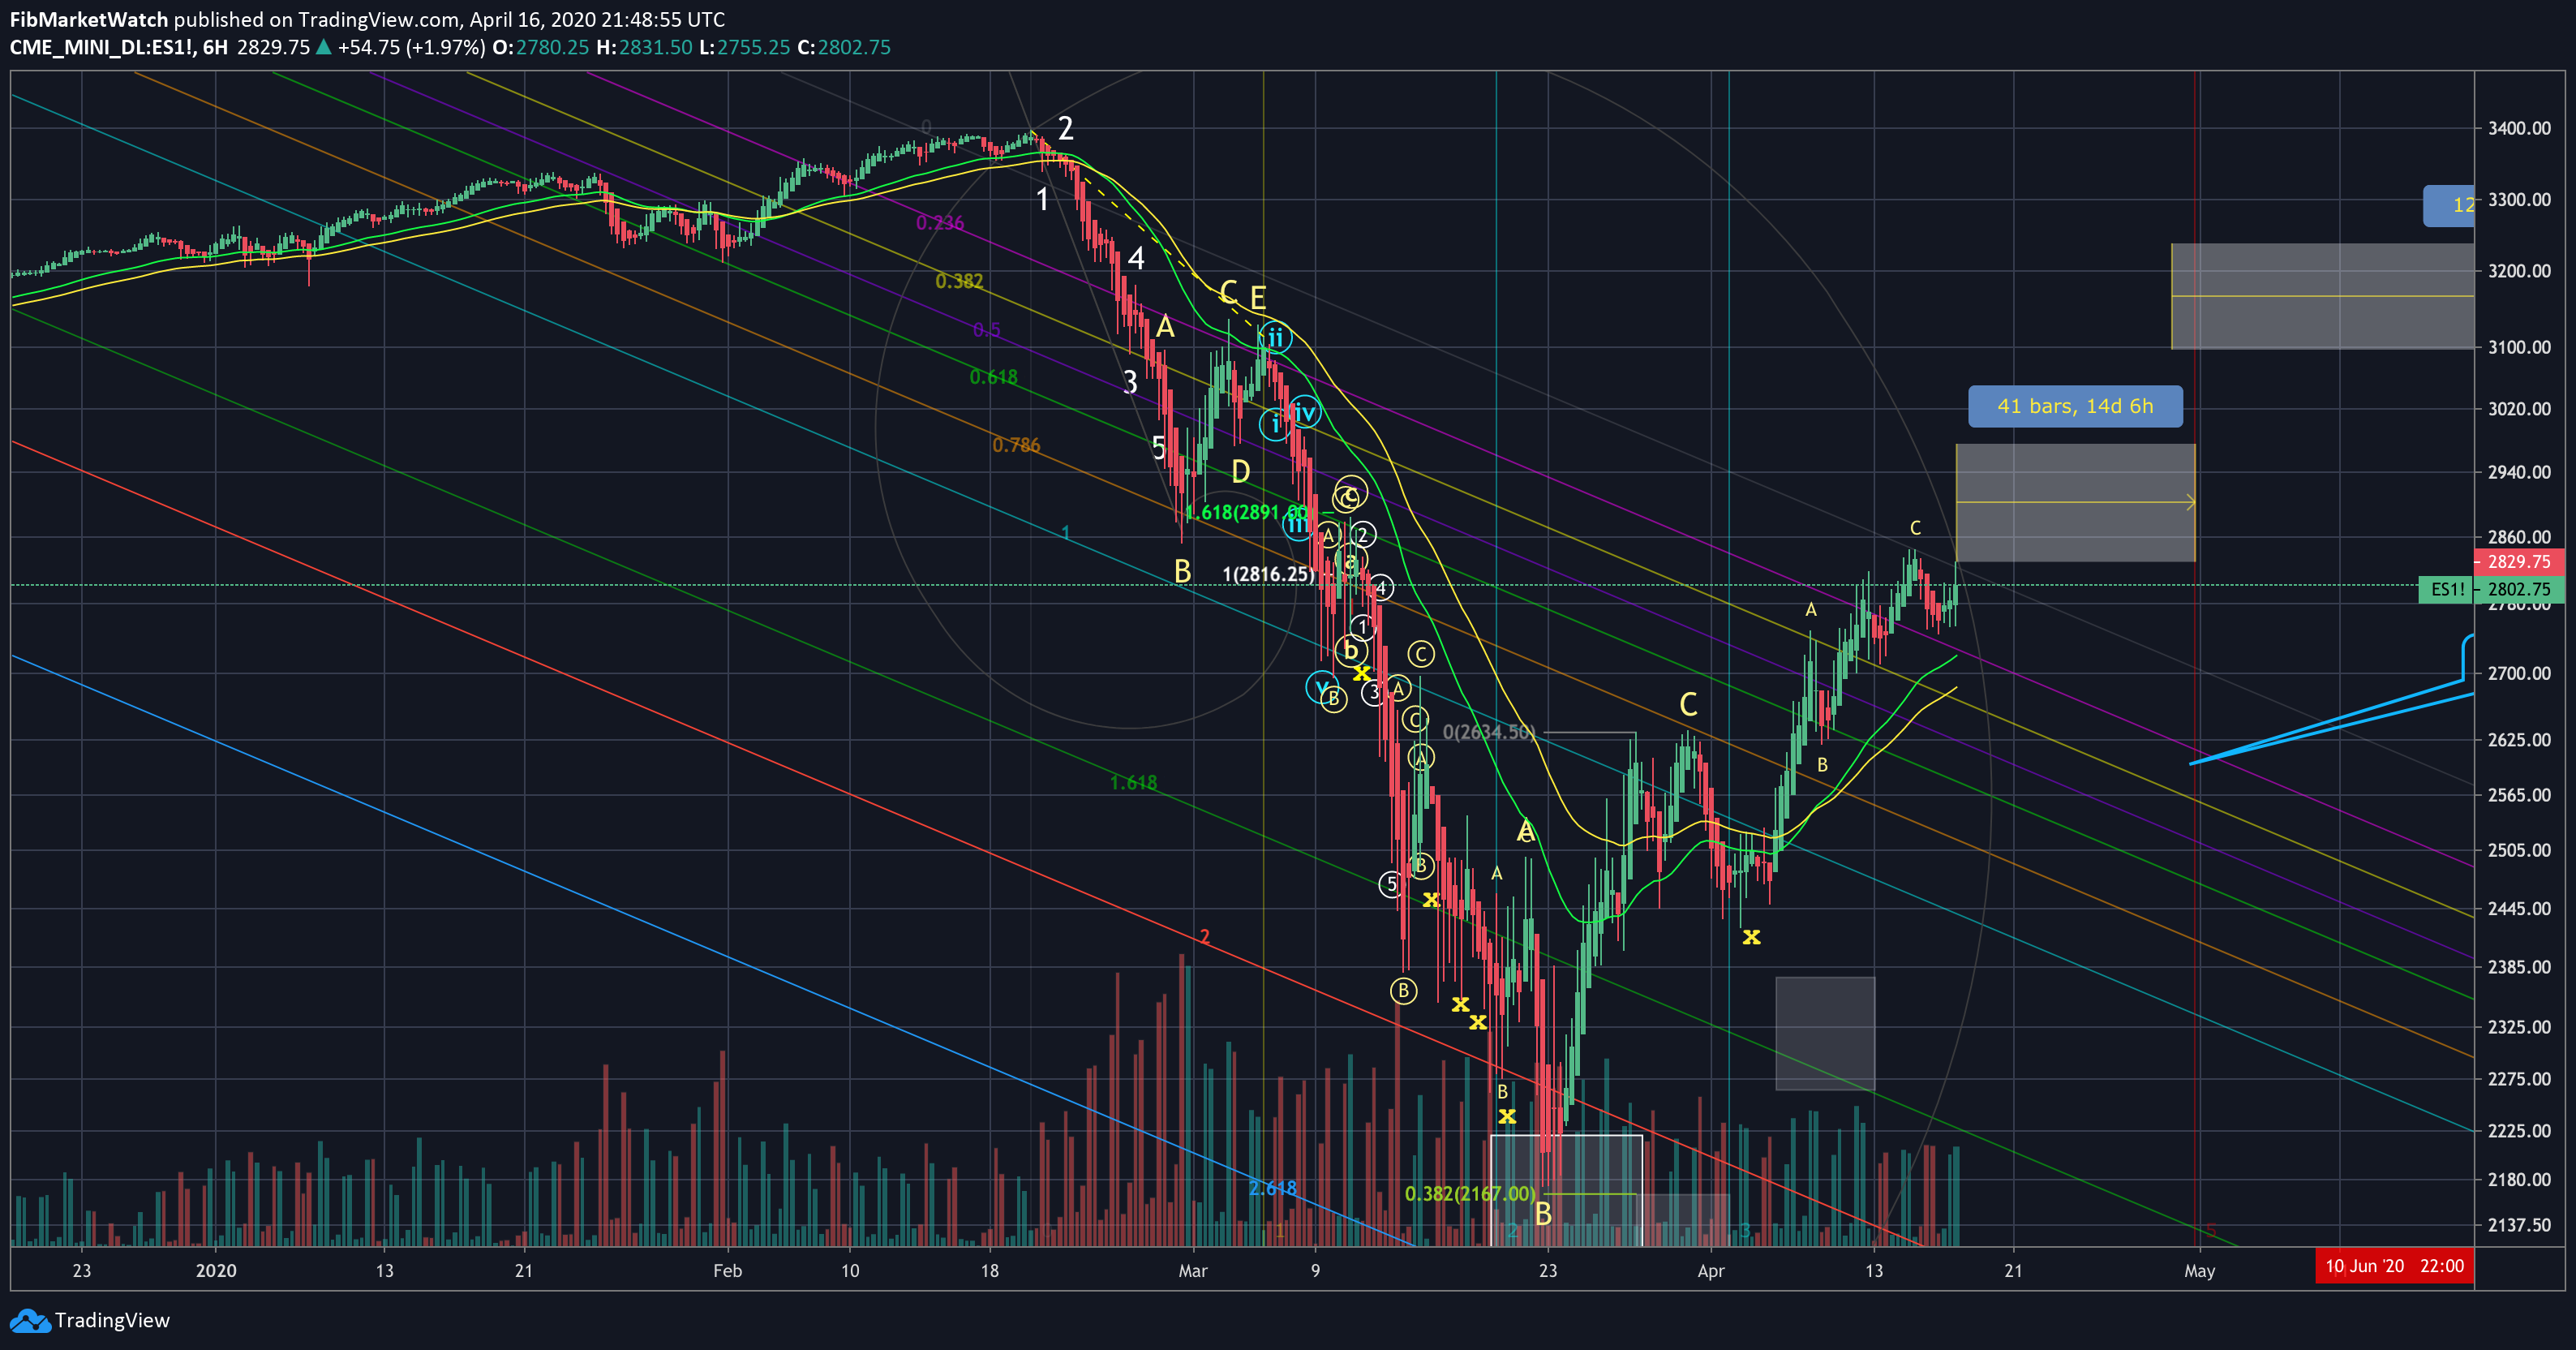
Task: Click the purple "0.236" channel level label
Action: tap(940, 223)
